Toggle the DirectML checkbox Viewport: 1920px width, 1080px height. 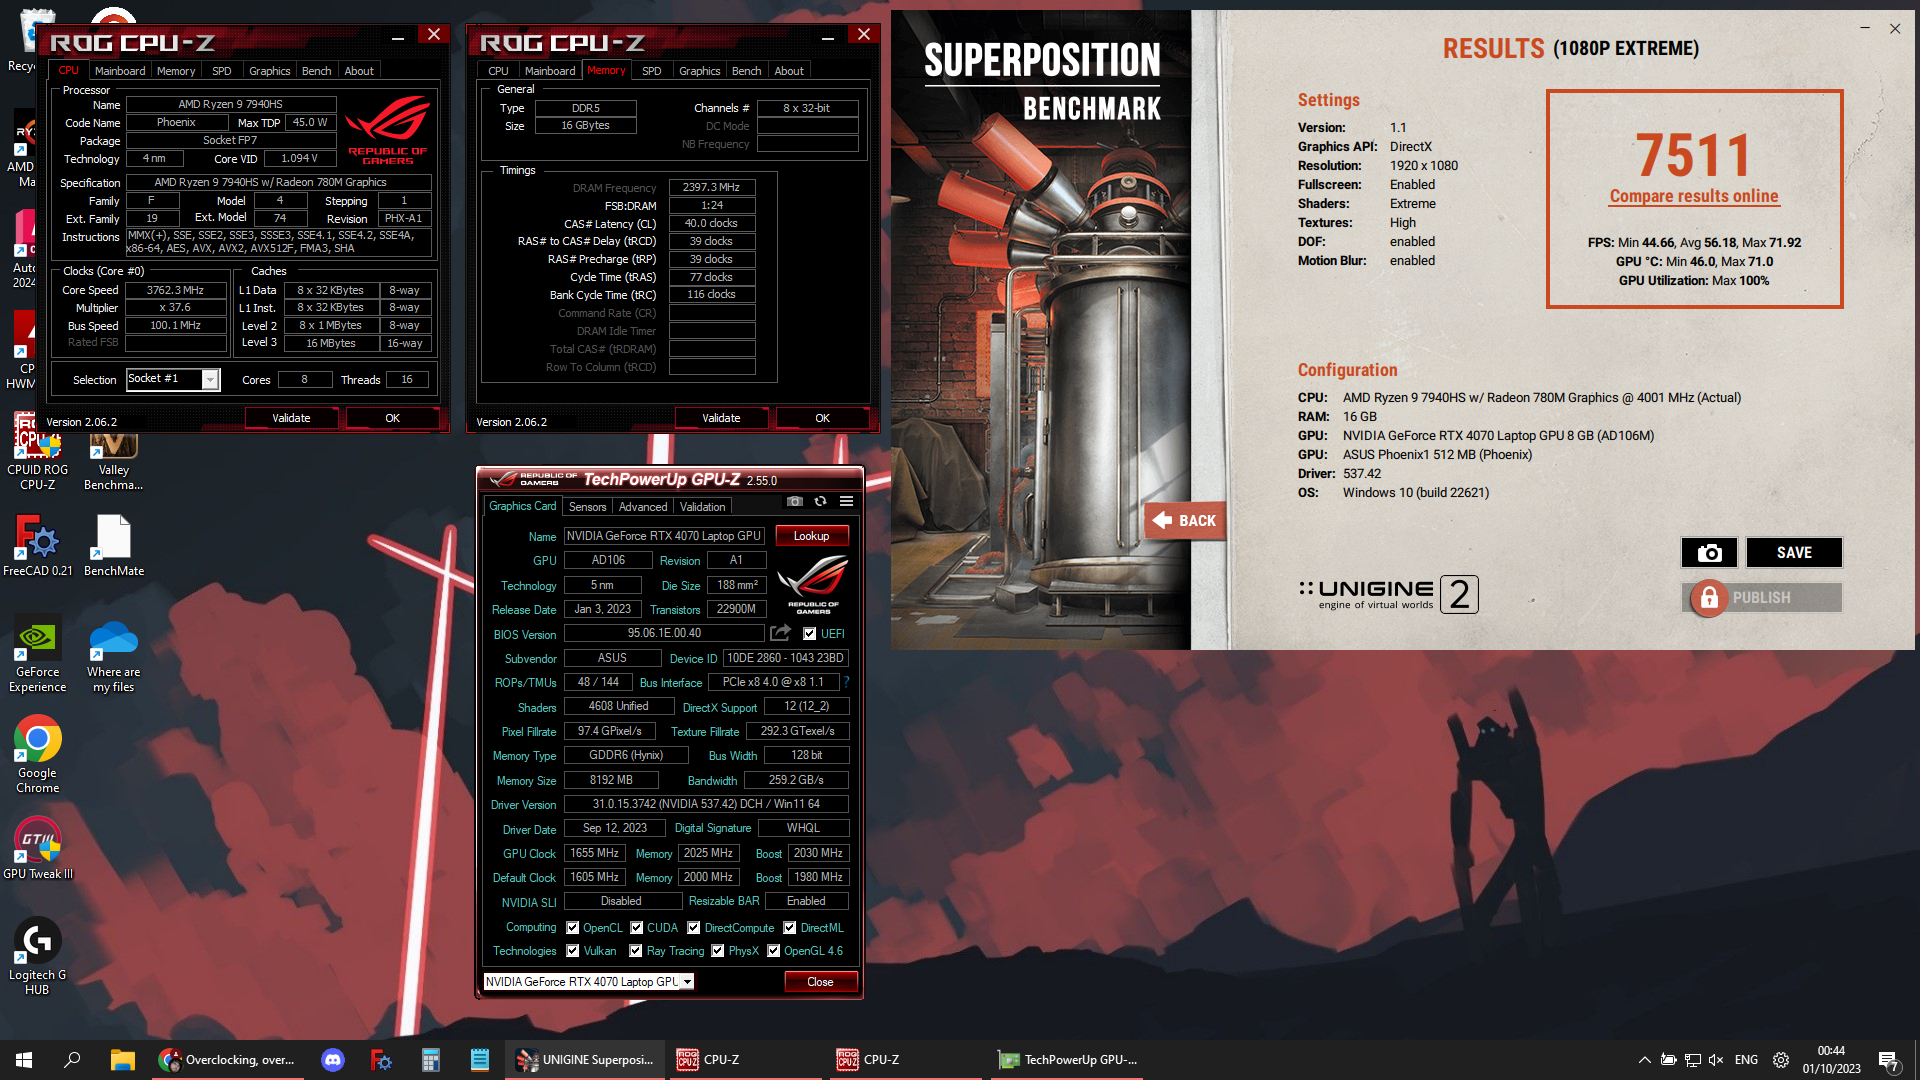point(790,928)
